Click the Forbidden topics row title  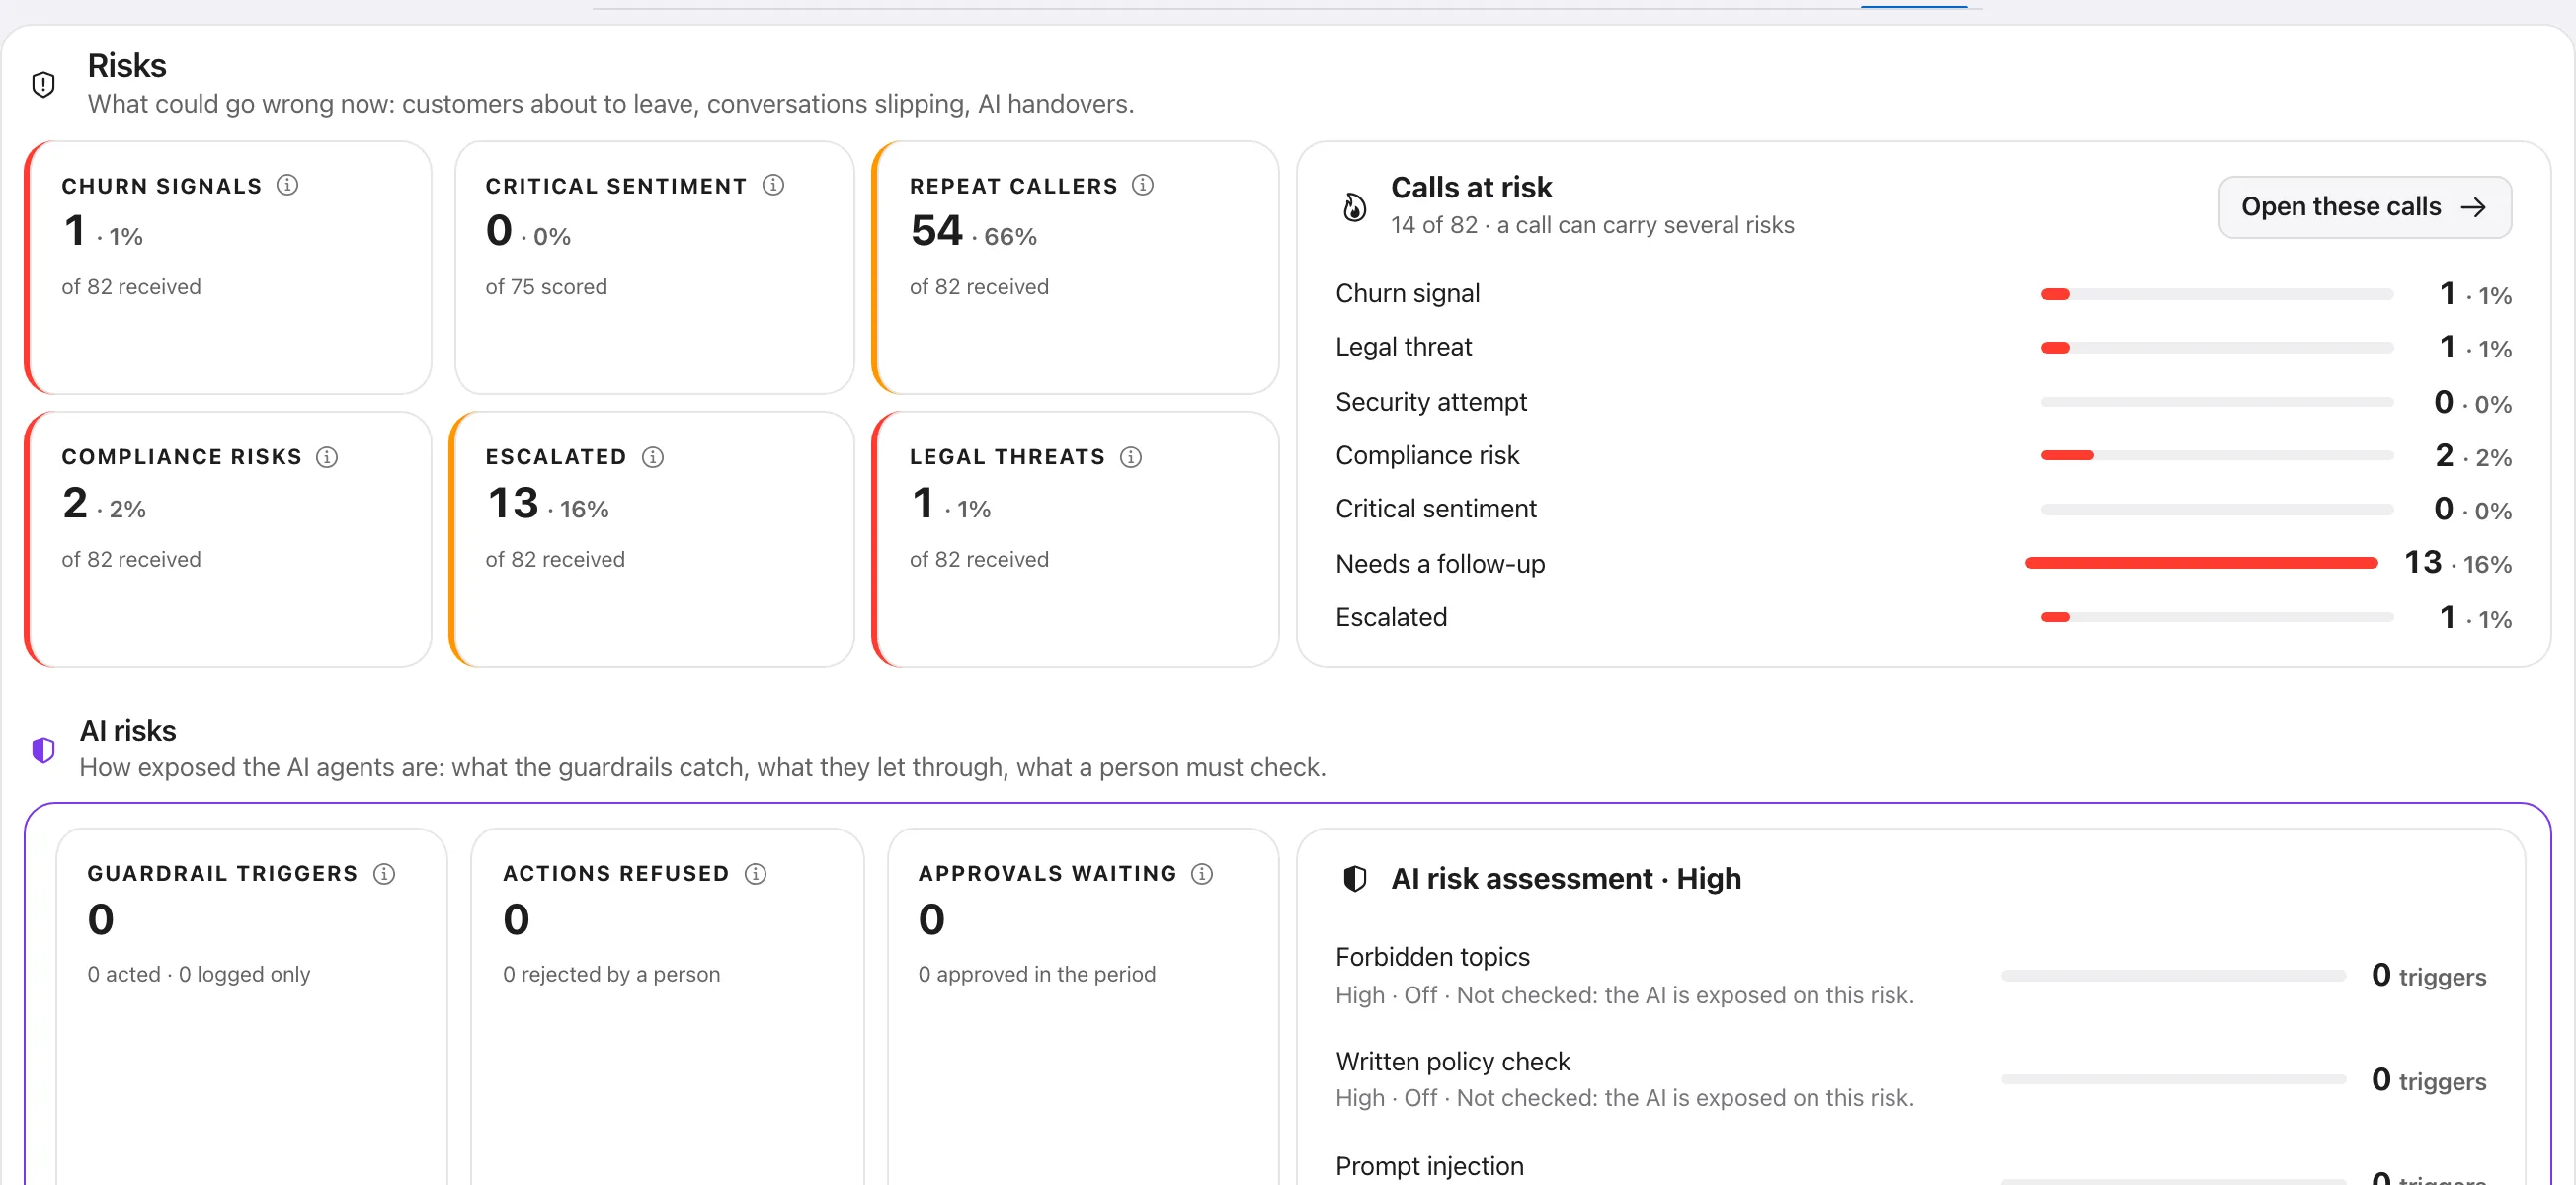click(x=1432, y=957)
